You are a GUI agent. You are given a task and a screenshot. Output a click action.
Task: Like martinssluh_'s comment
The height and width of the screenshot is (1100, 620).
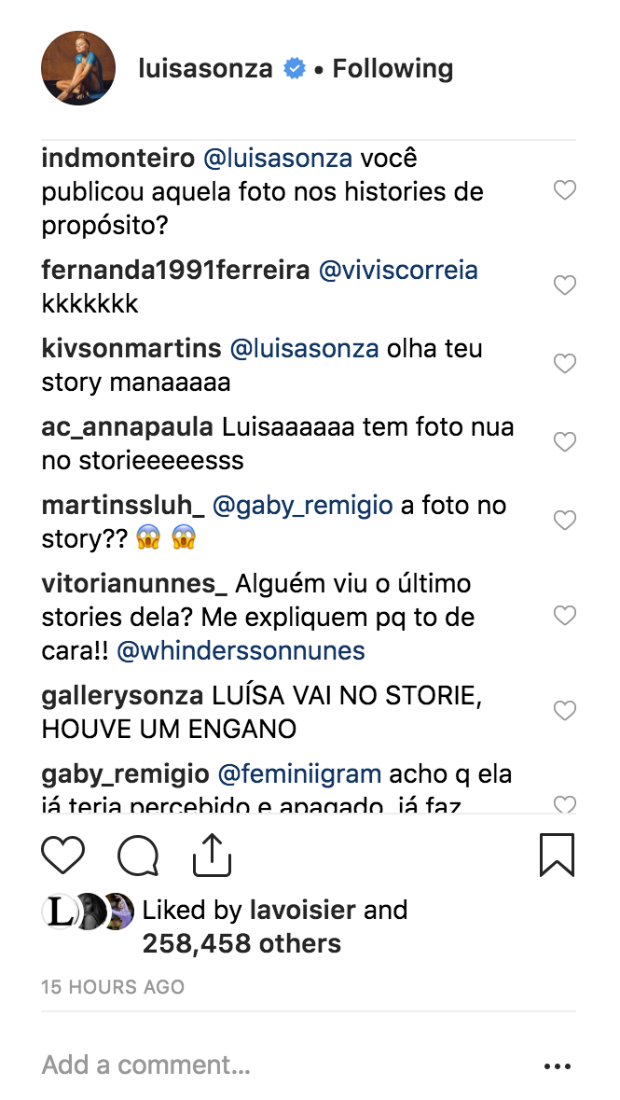pos(565,520)
